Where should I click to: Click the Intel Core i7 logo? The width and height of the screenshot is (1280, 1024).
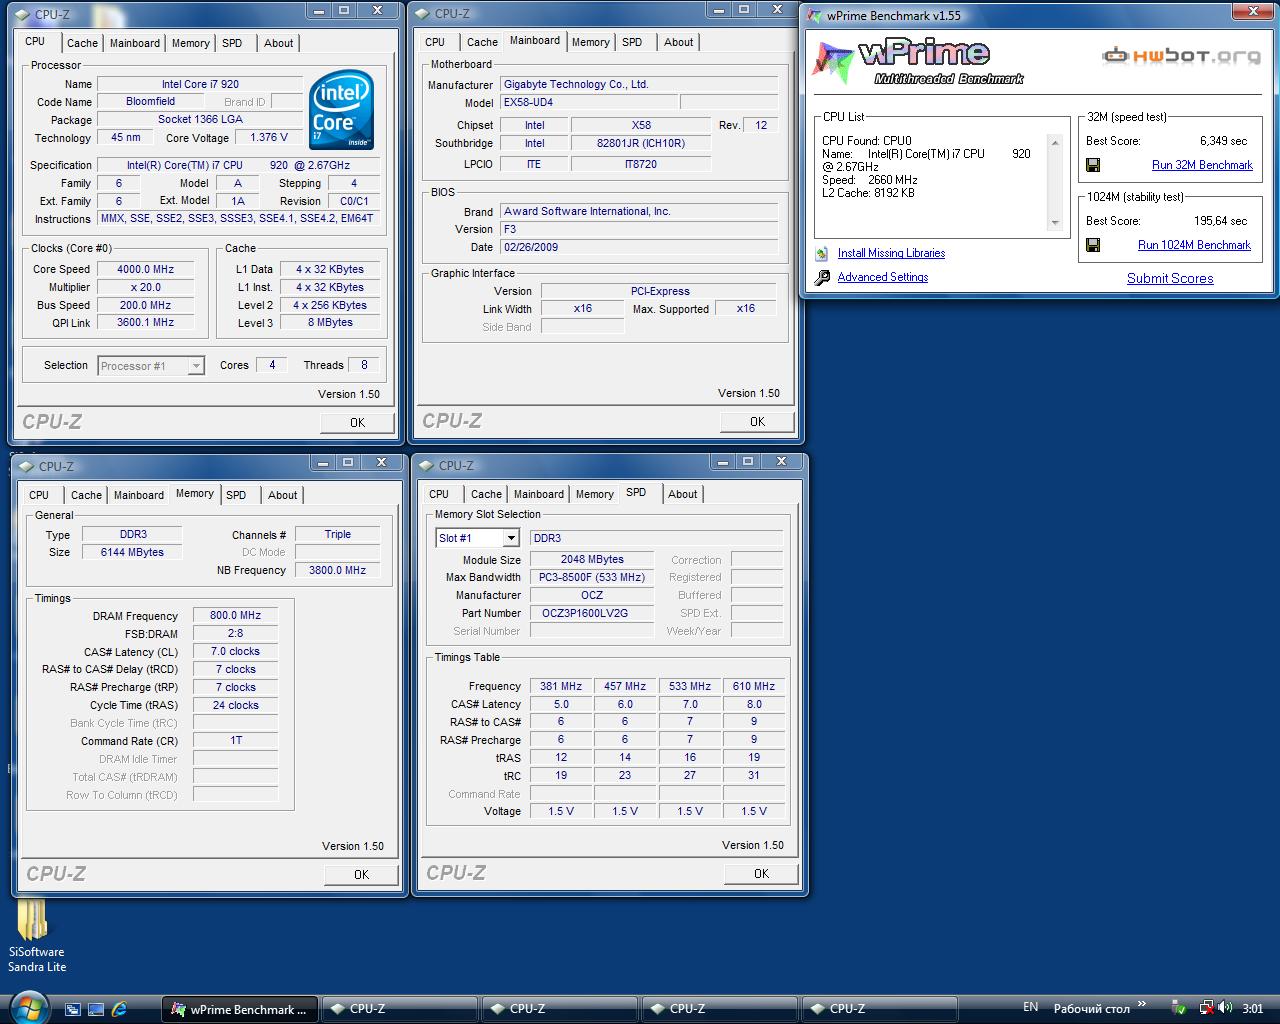point(341,110)
